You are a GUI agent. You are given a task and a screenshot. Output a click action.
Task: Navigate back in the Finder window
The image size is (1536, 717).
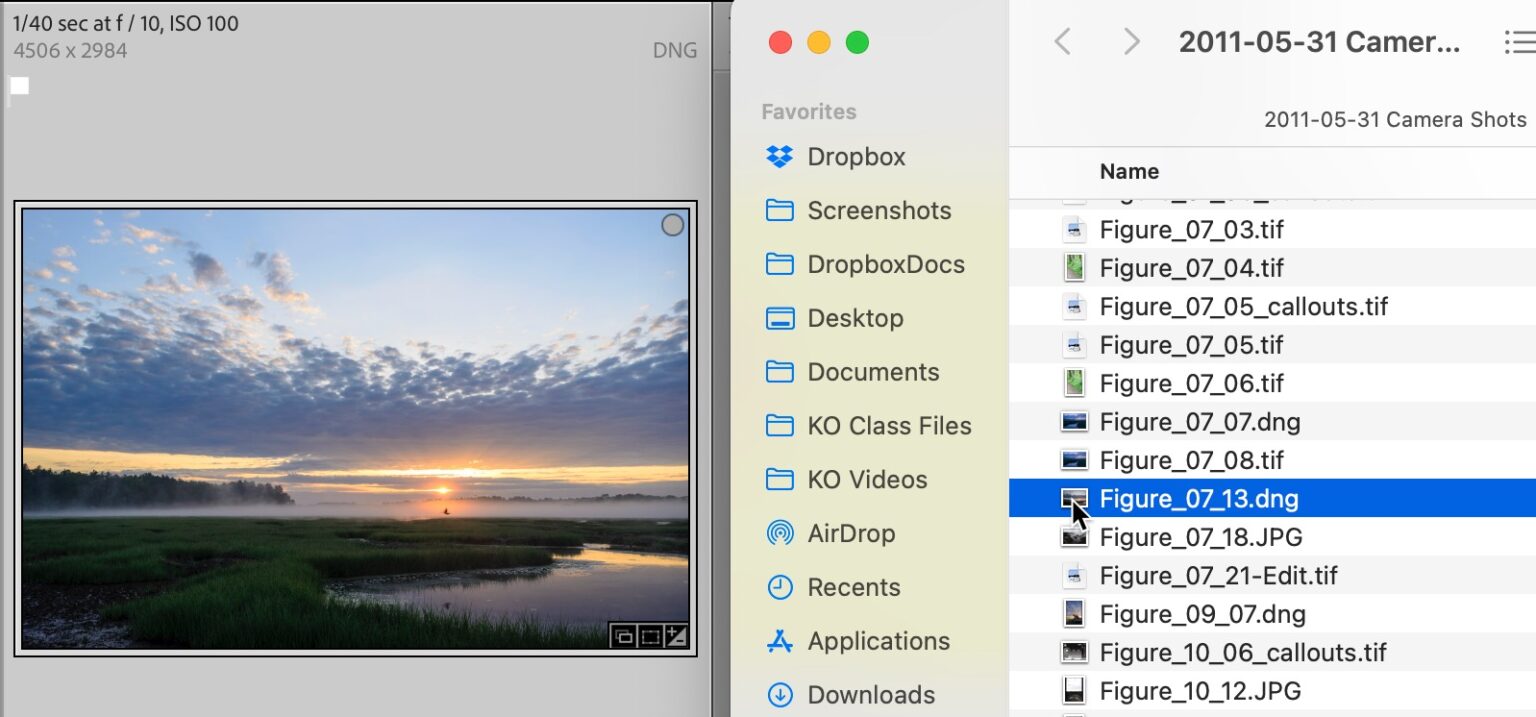(1063, 42)
